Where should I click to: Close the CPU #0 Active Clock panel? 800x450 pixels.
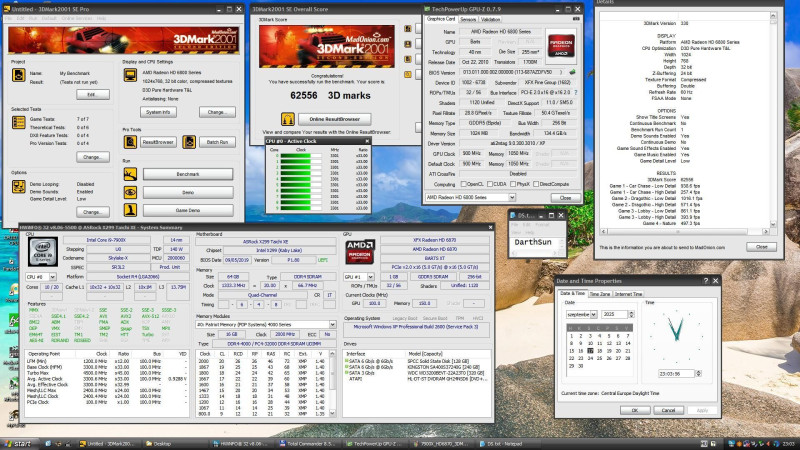pyautogui.click(x=367, y=141)
